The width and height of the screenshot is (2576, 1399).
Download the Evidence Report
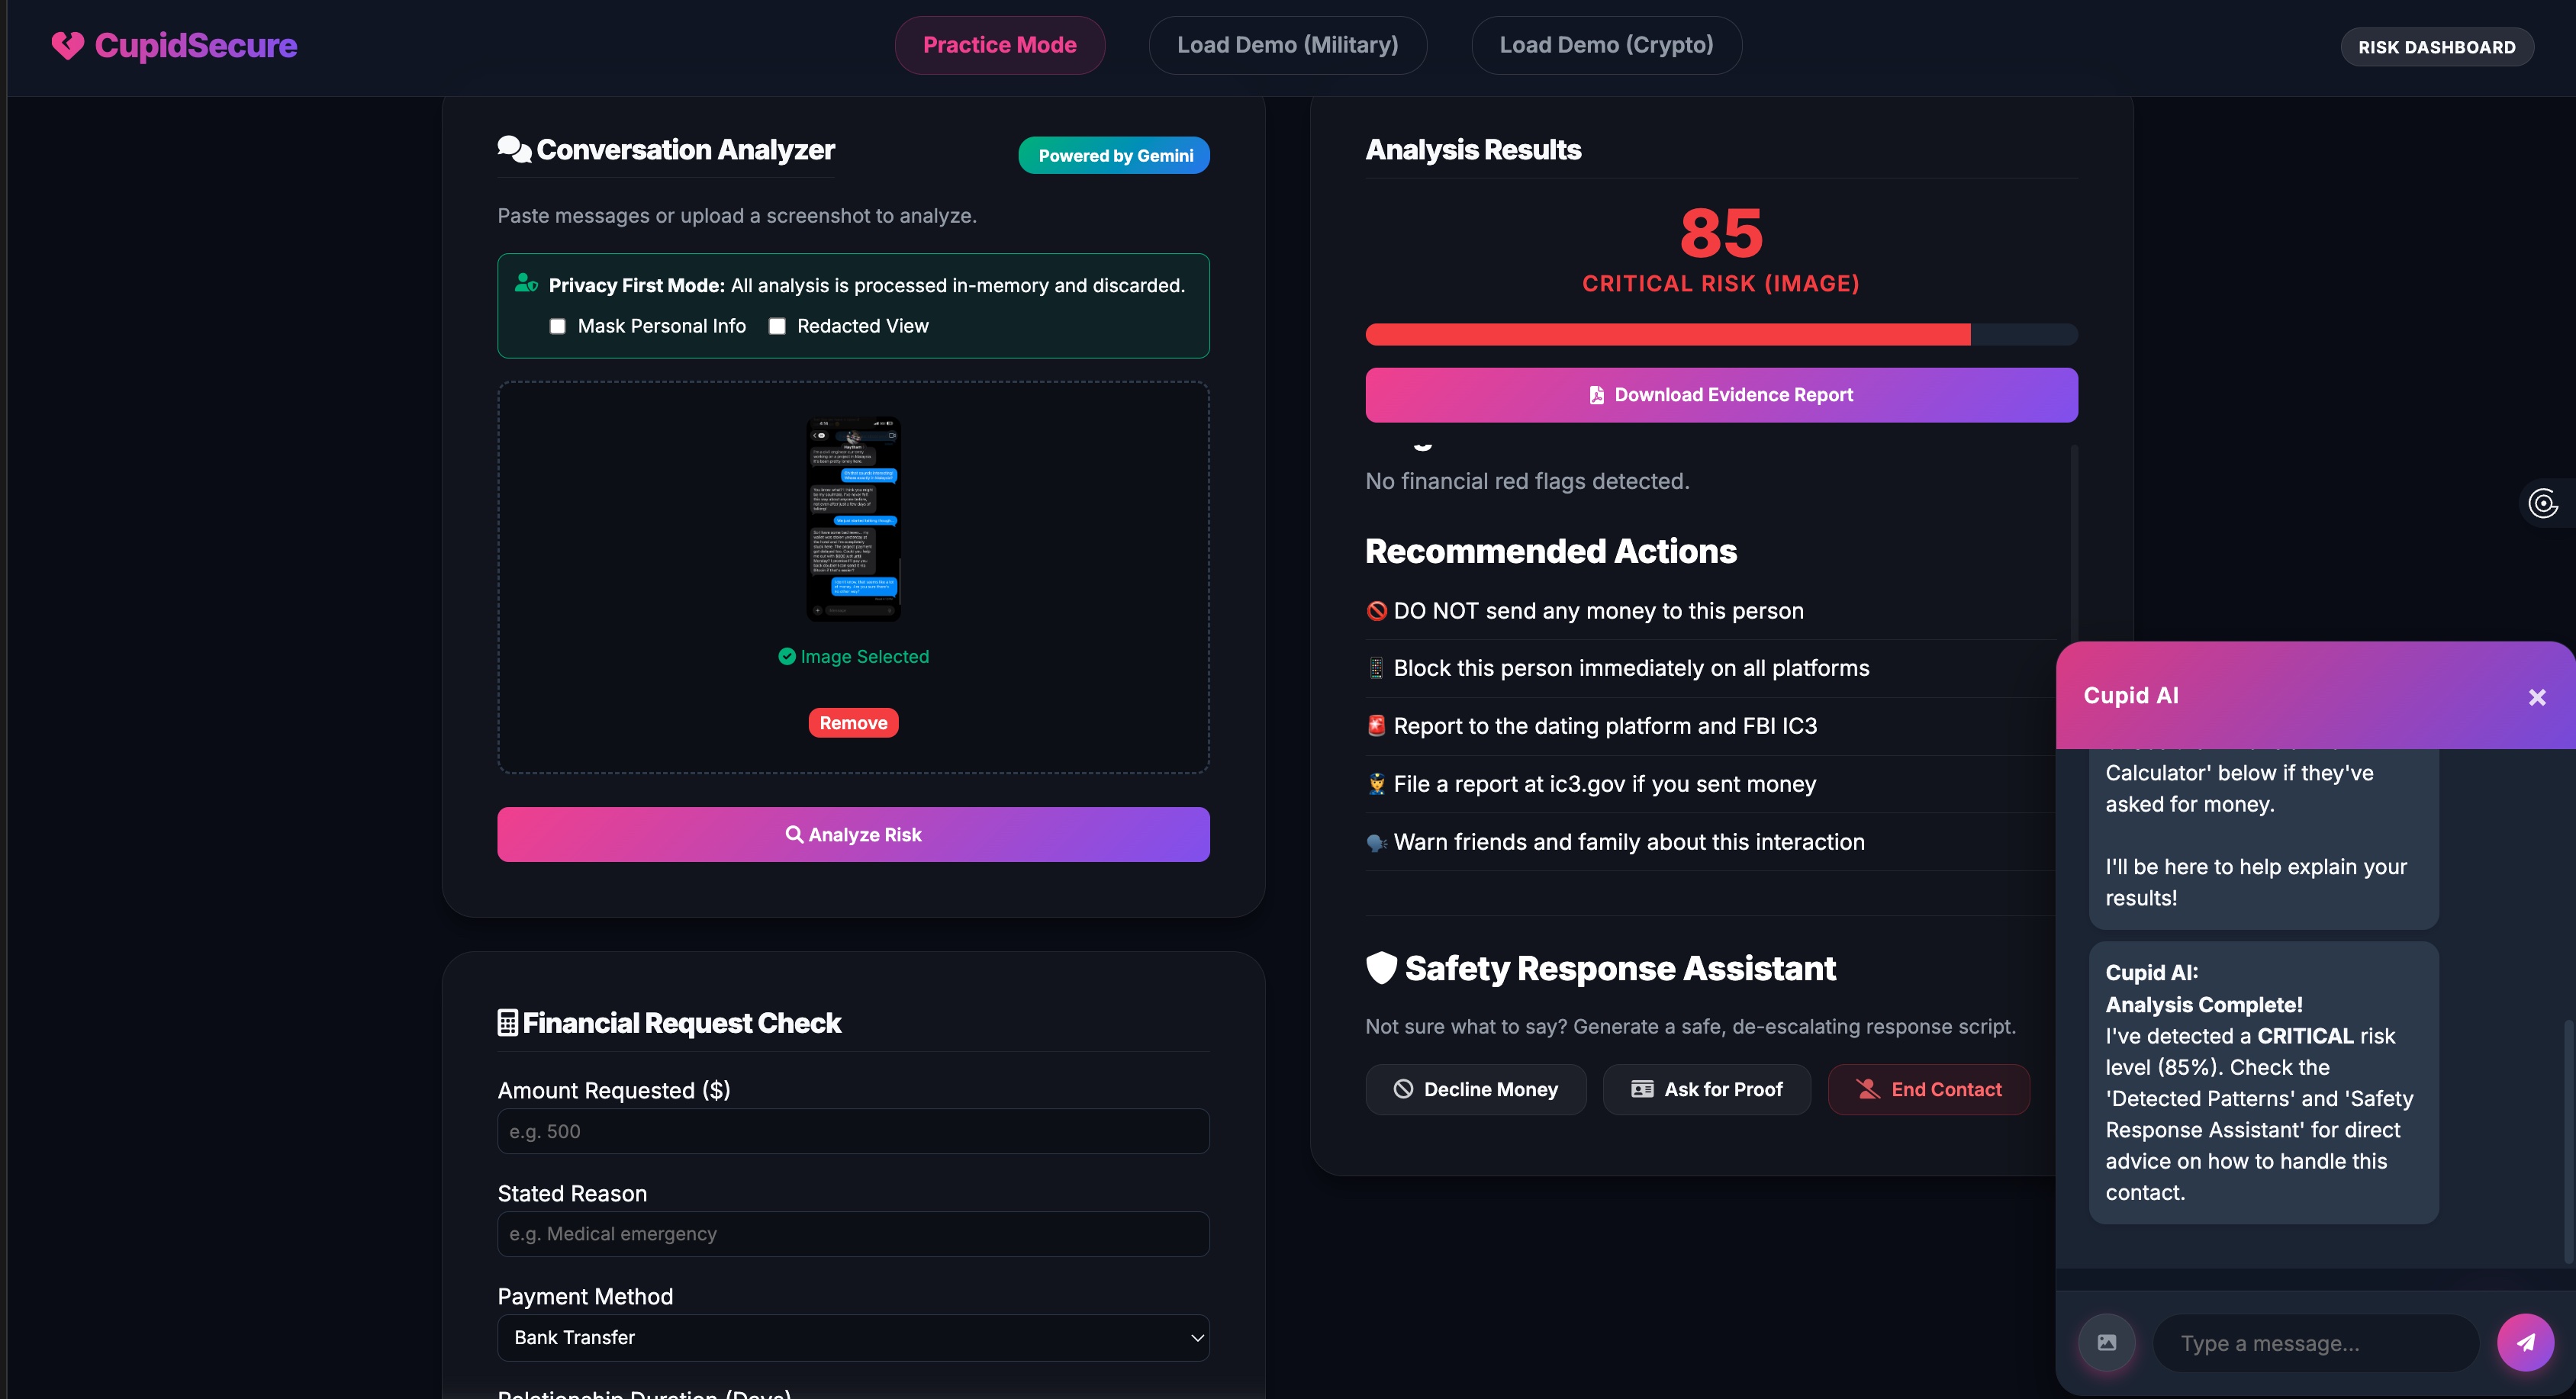tap(1721, 395)
